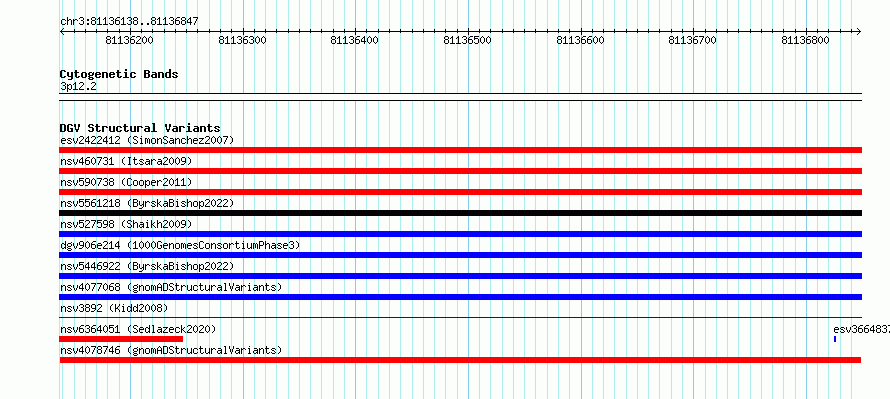This screenshot has width=890, height=399.
Task: Click the nsv590738 (Cooper2011) label
Action: click(x=126, y=182)
